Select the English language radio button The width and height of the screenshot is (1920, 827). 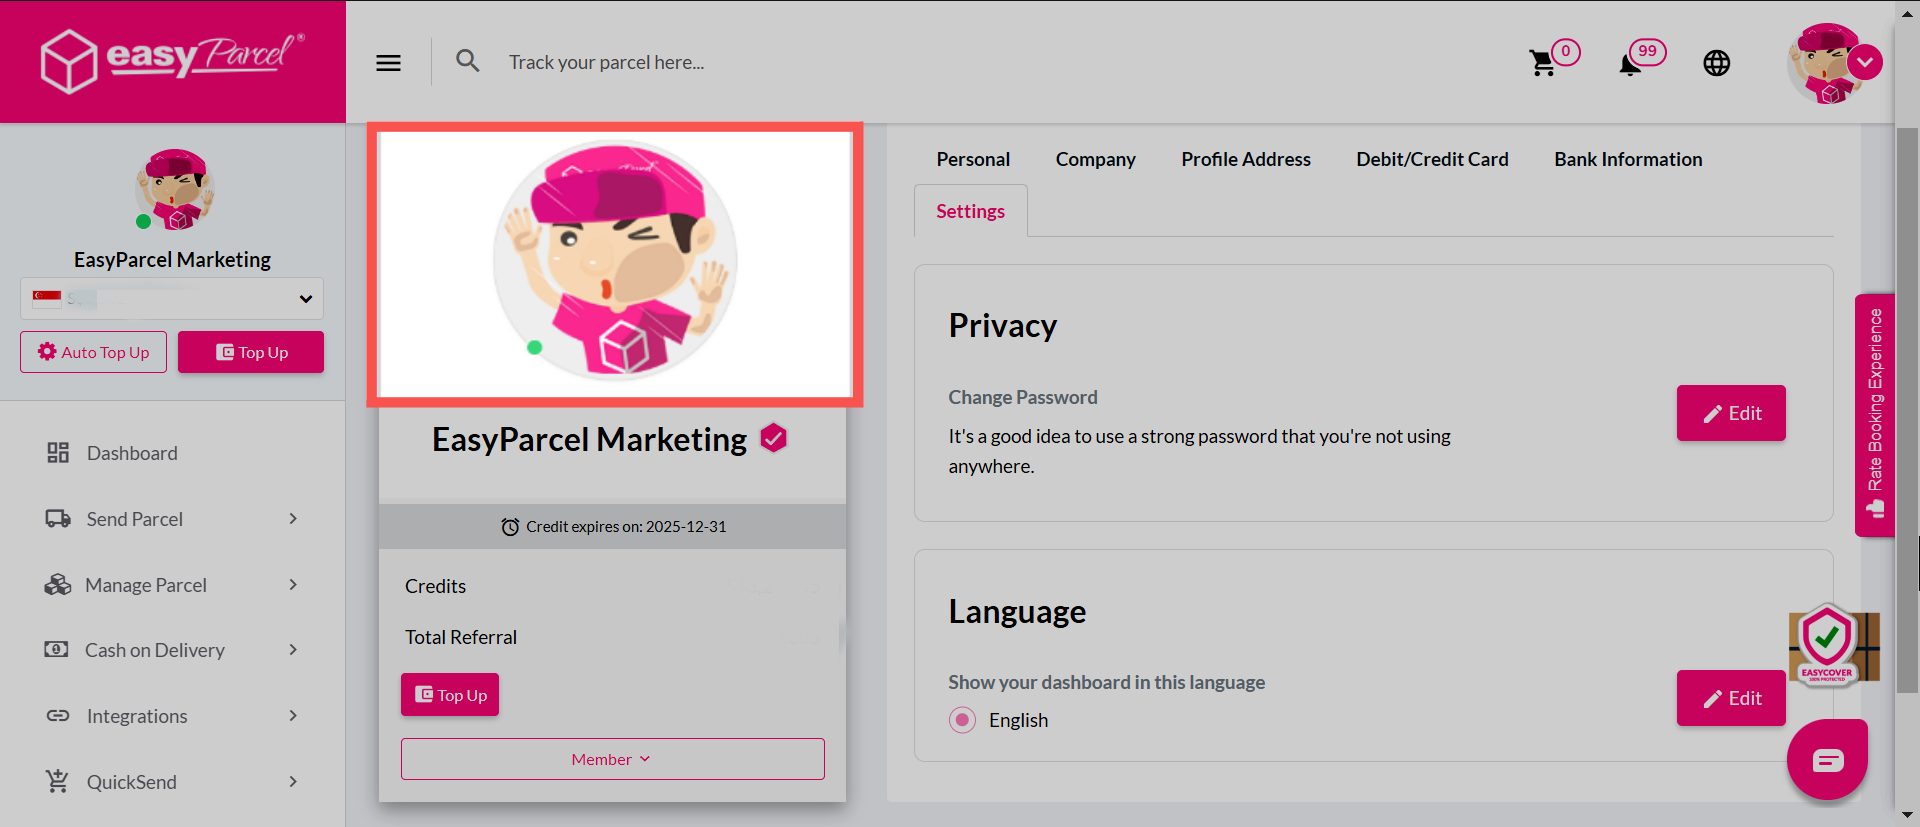click(962, 720)
